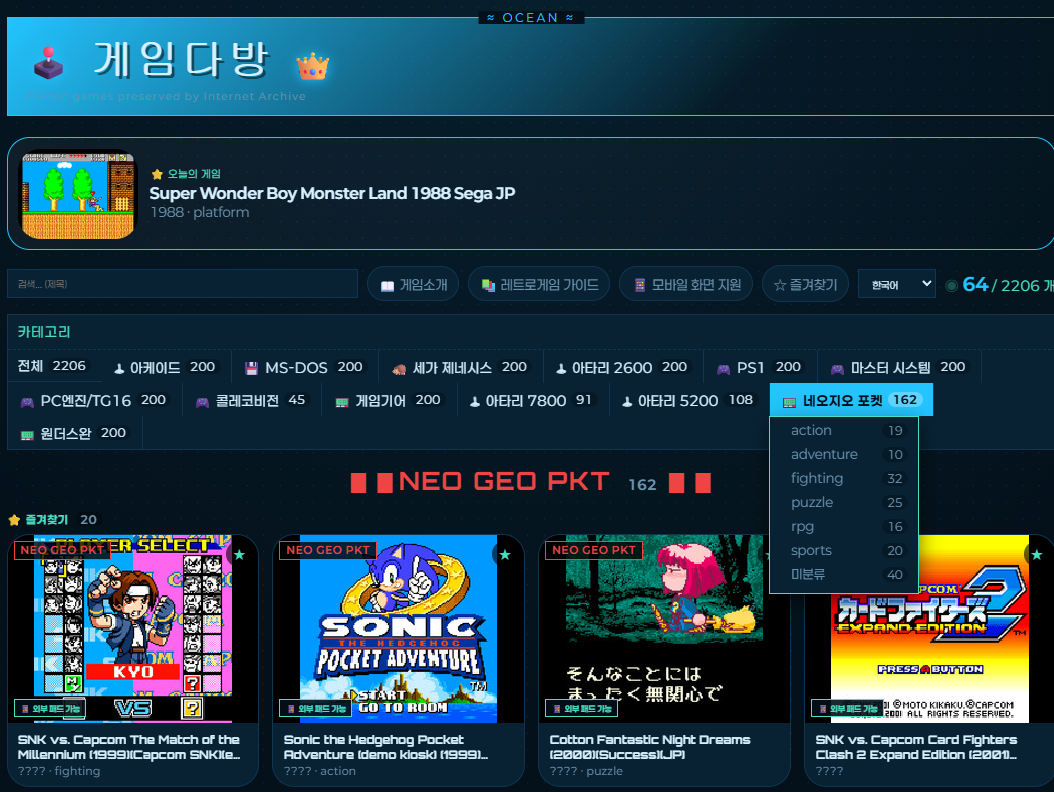Viewport: 1054px width, 792px height.
Task: Open Super Wonder Boy Monster Land title link
Action: click(332, 194)
